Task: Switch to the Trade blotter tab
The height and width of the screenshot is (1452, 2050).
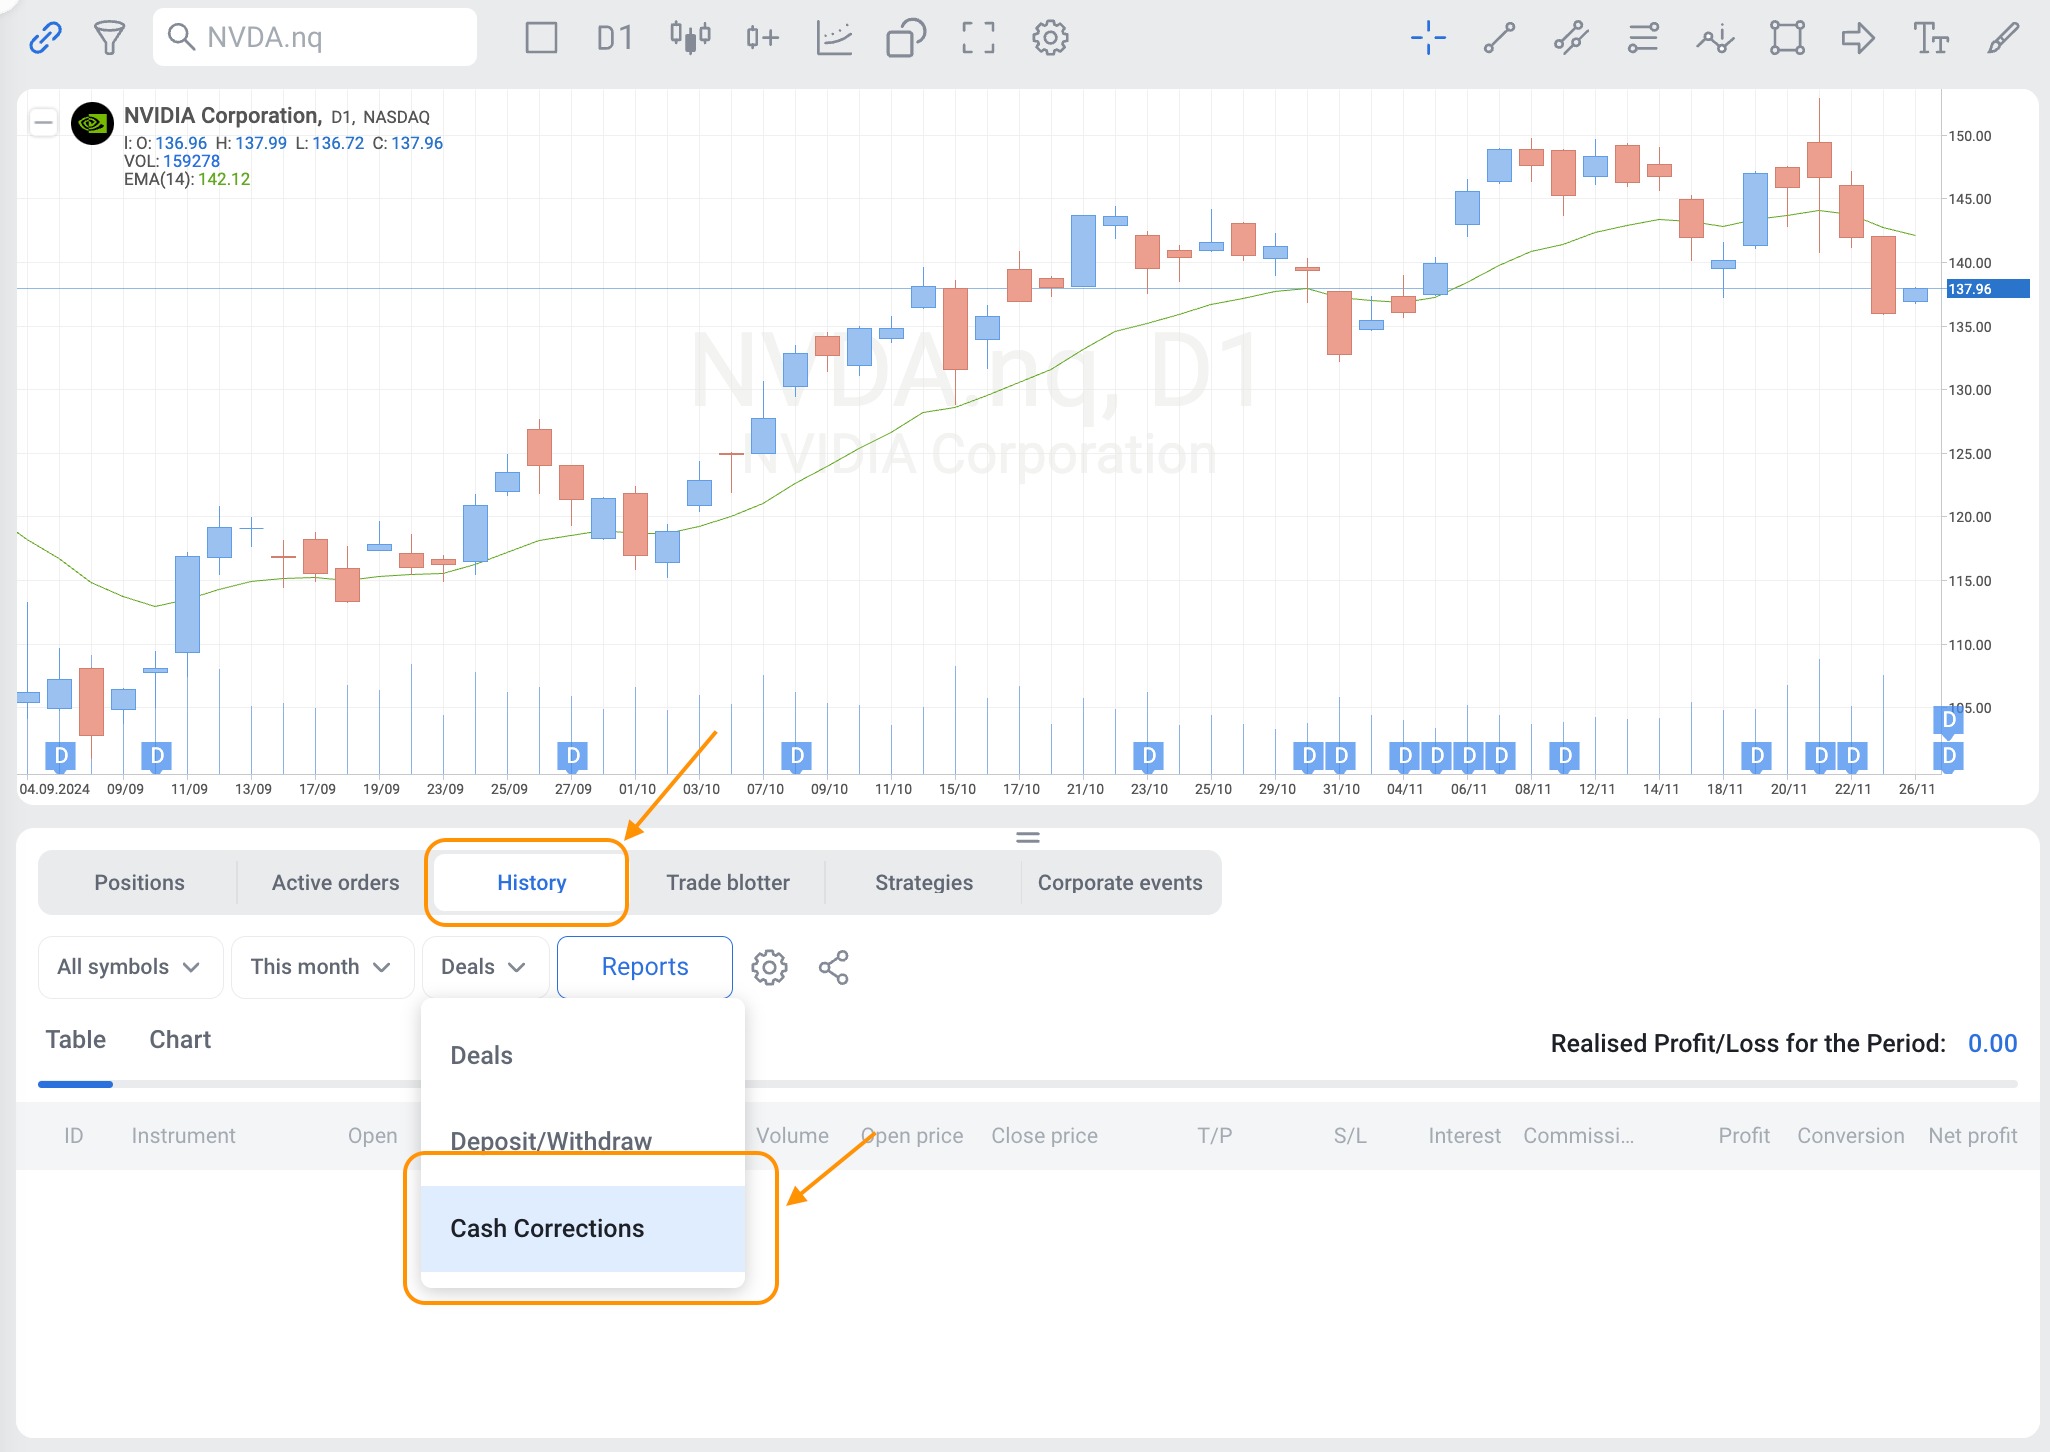Action: (728, 883)
